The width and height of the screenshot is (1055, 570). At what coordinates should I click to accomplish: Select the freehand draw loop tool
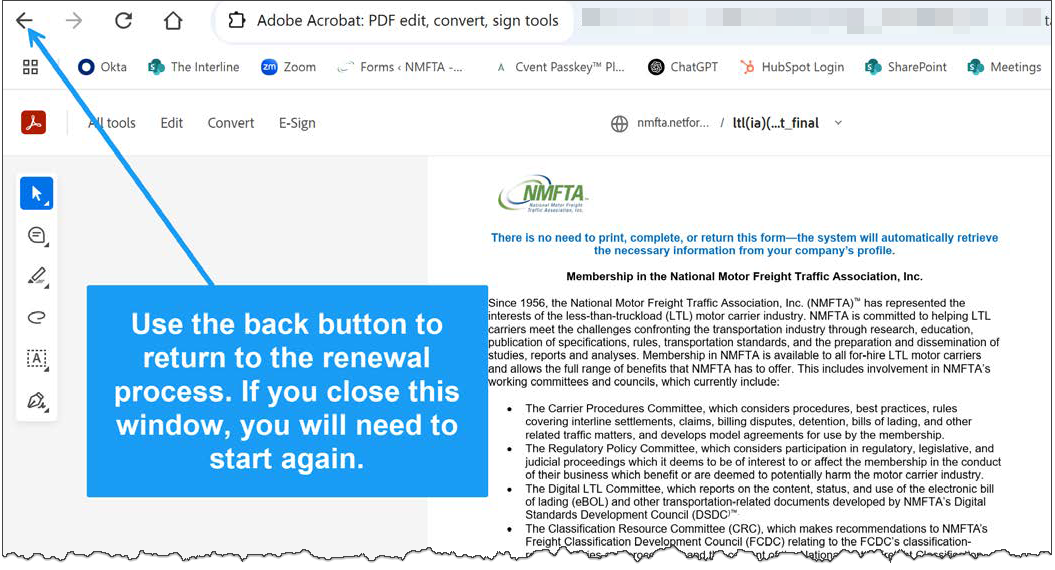click(x=37, y=318)
